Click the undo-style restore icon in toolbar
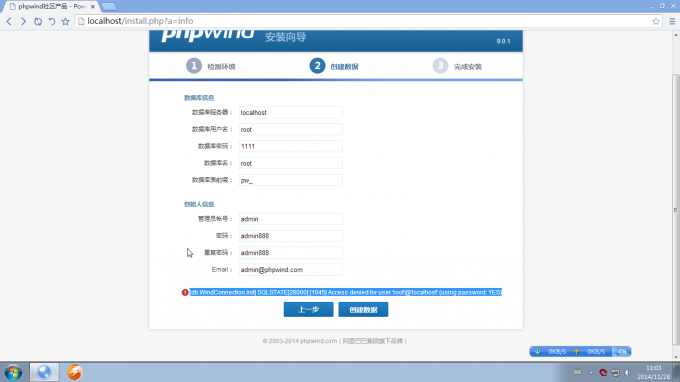 (x=52, y=21)
